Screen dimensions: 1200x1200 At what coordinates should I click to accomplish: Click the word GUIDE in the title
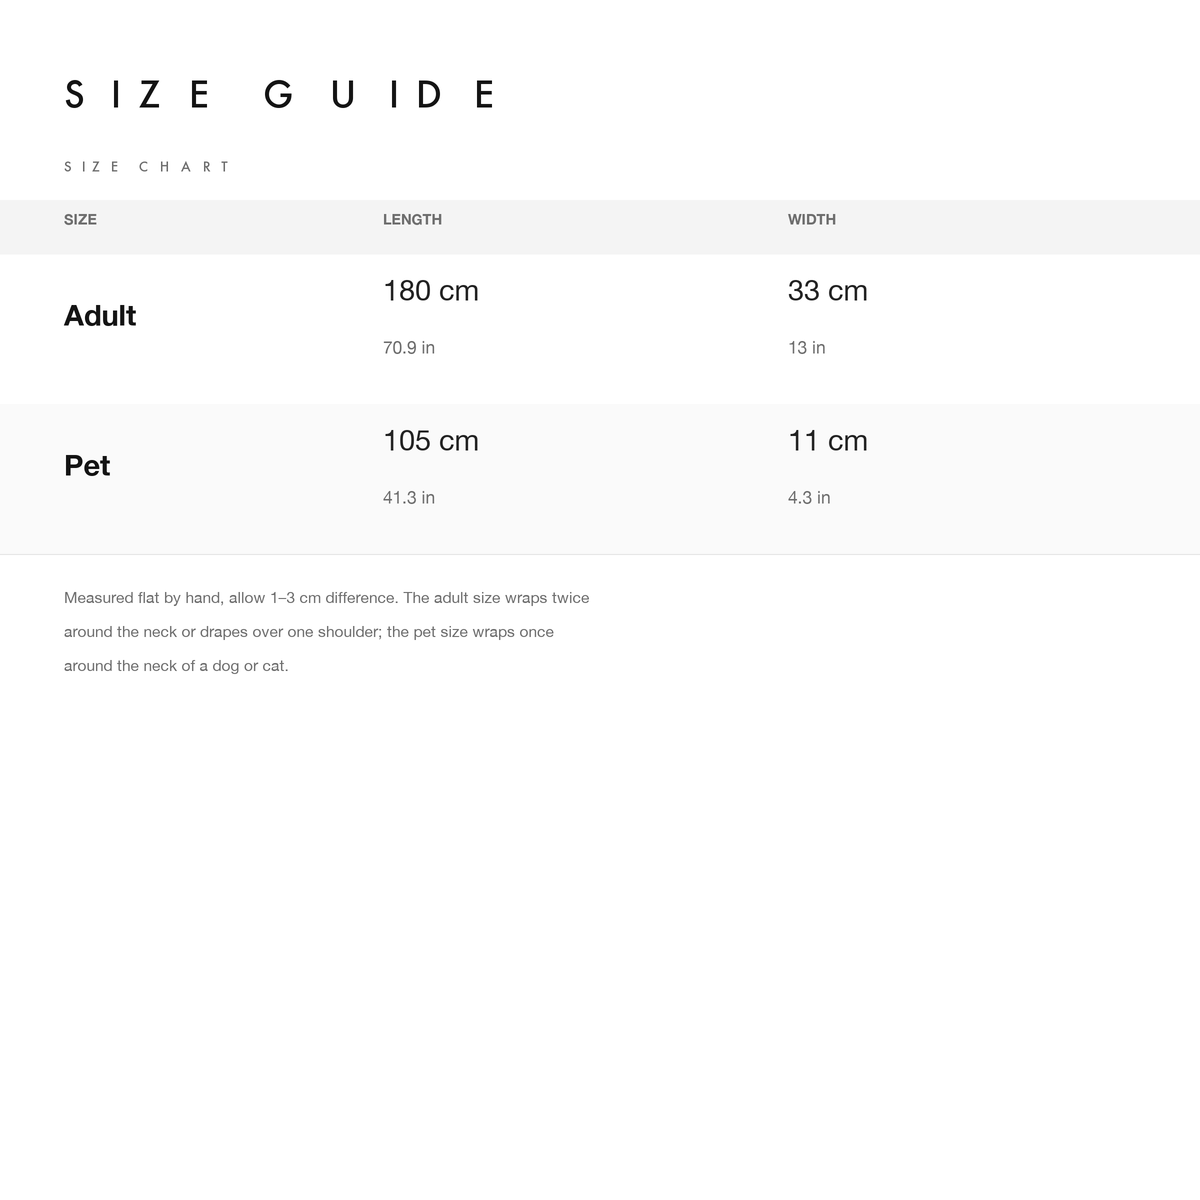(380, 95)
